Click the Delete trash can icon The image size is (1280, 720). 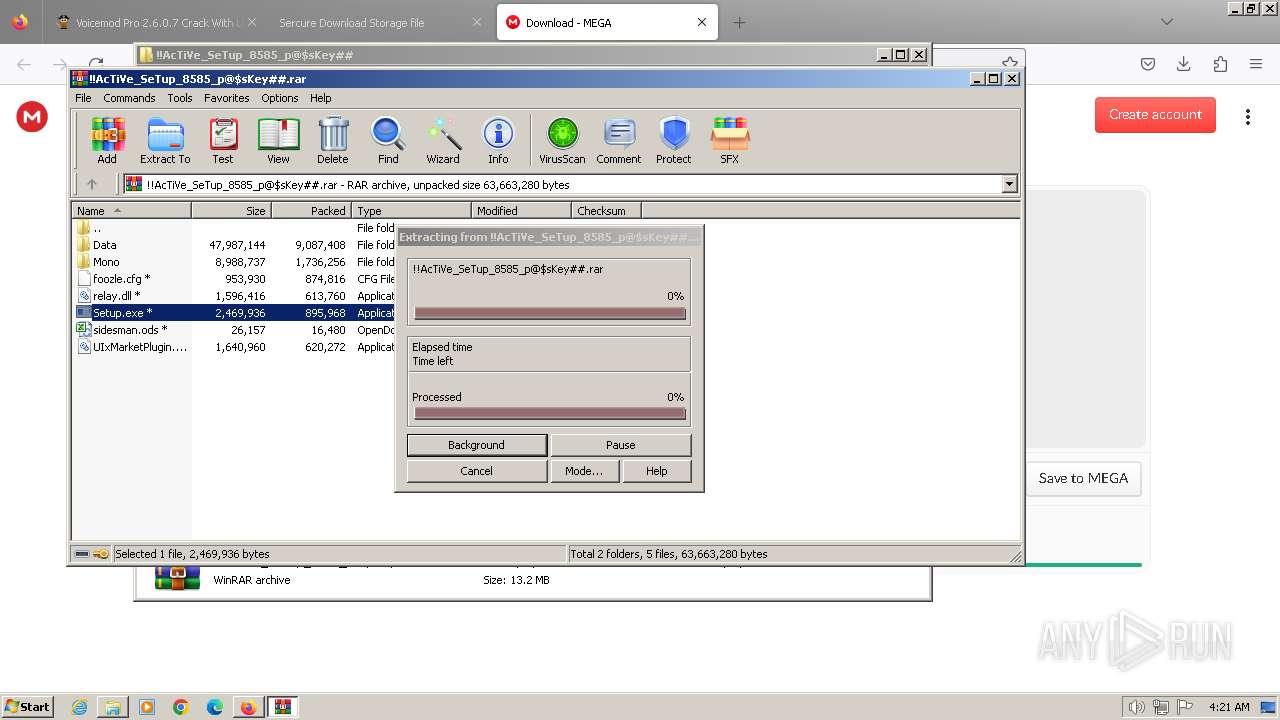click(333, 140)
